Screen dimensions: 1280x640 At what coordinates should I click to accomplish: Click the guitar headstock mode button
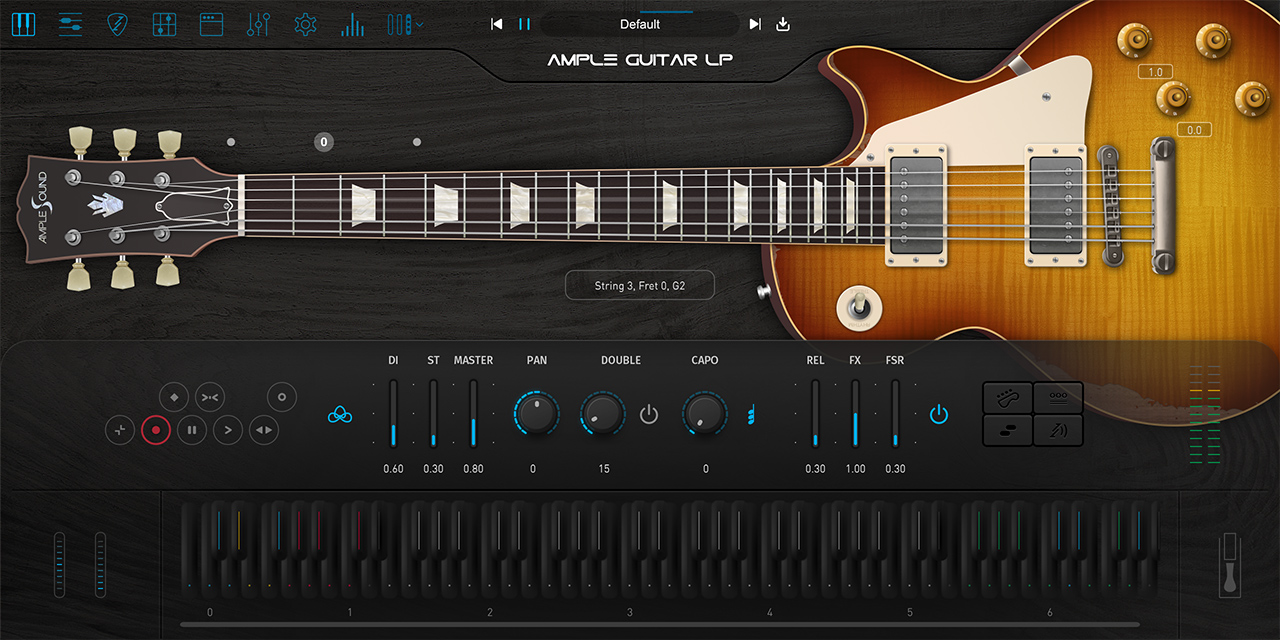tap(1008, 397)
